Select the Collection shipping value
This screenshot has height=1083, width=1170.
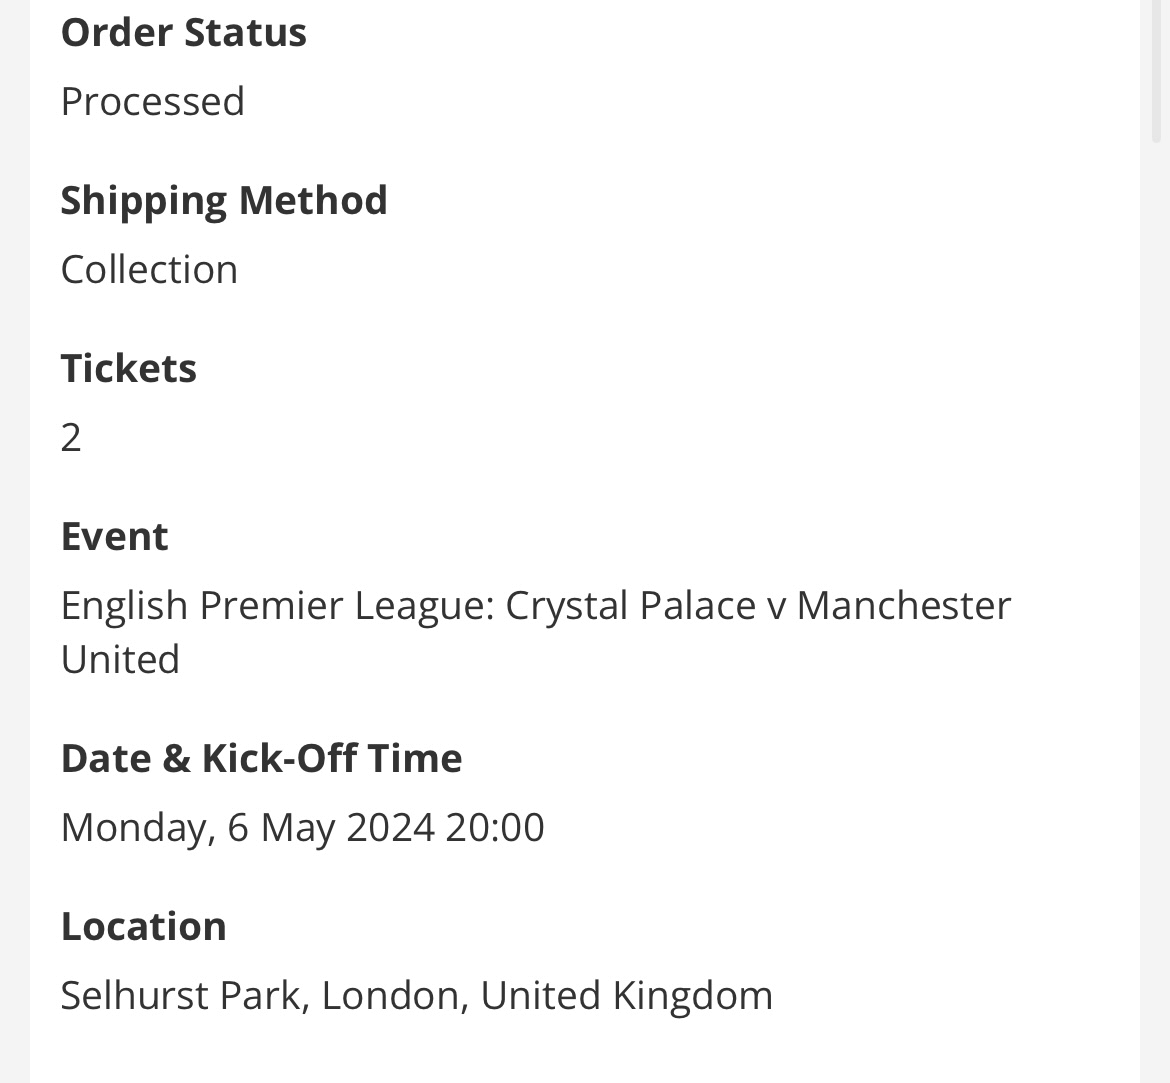(x=149, y=269)
